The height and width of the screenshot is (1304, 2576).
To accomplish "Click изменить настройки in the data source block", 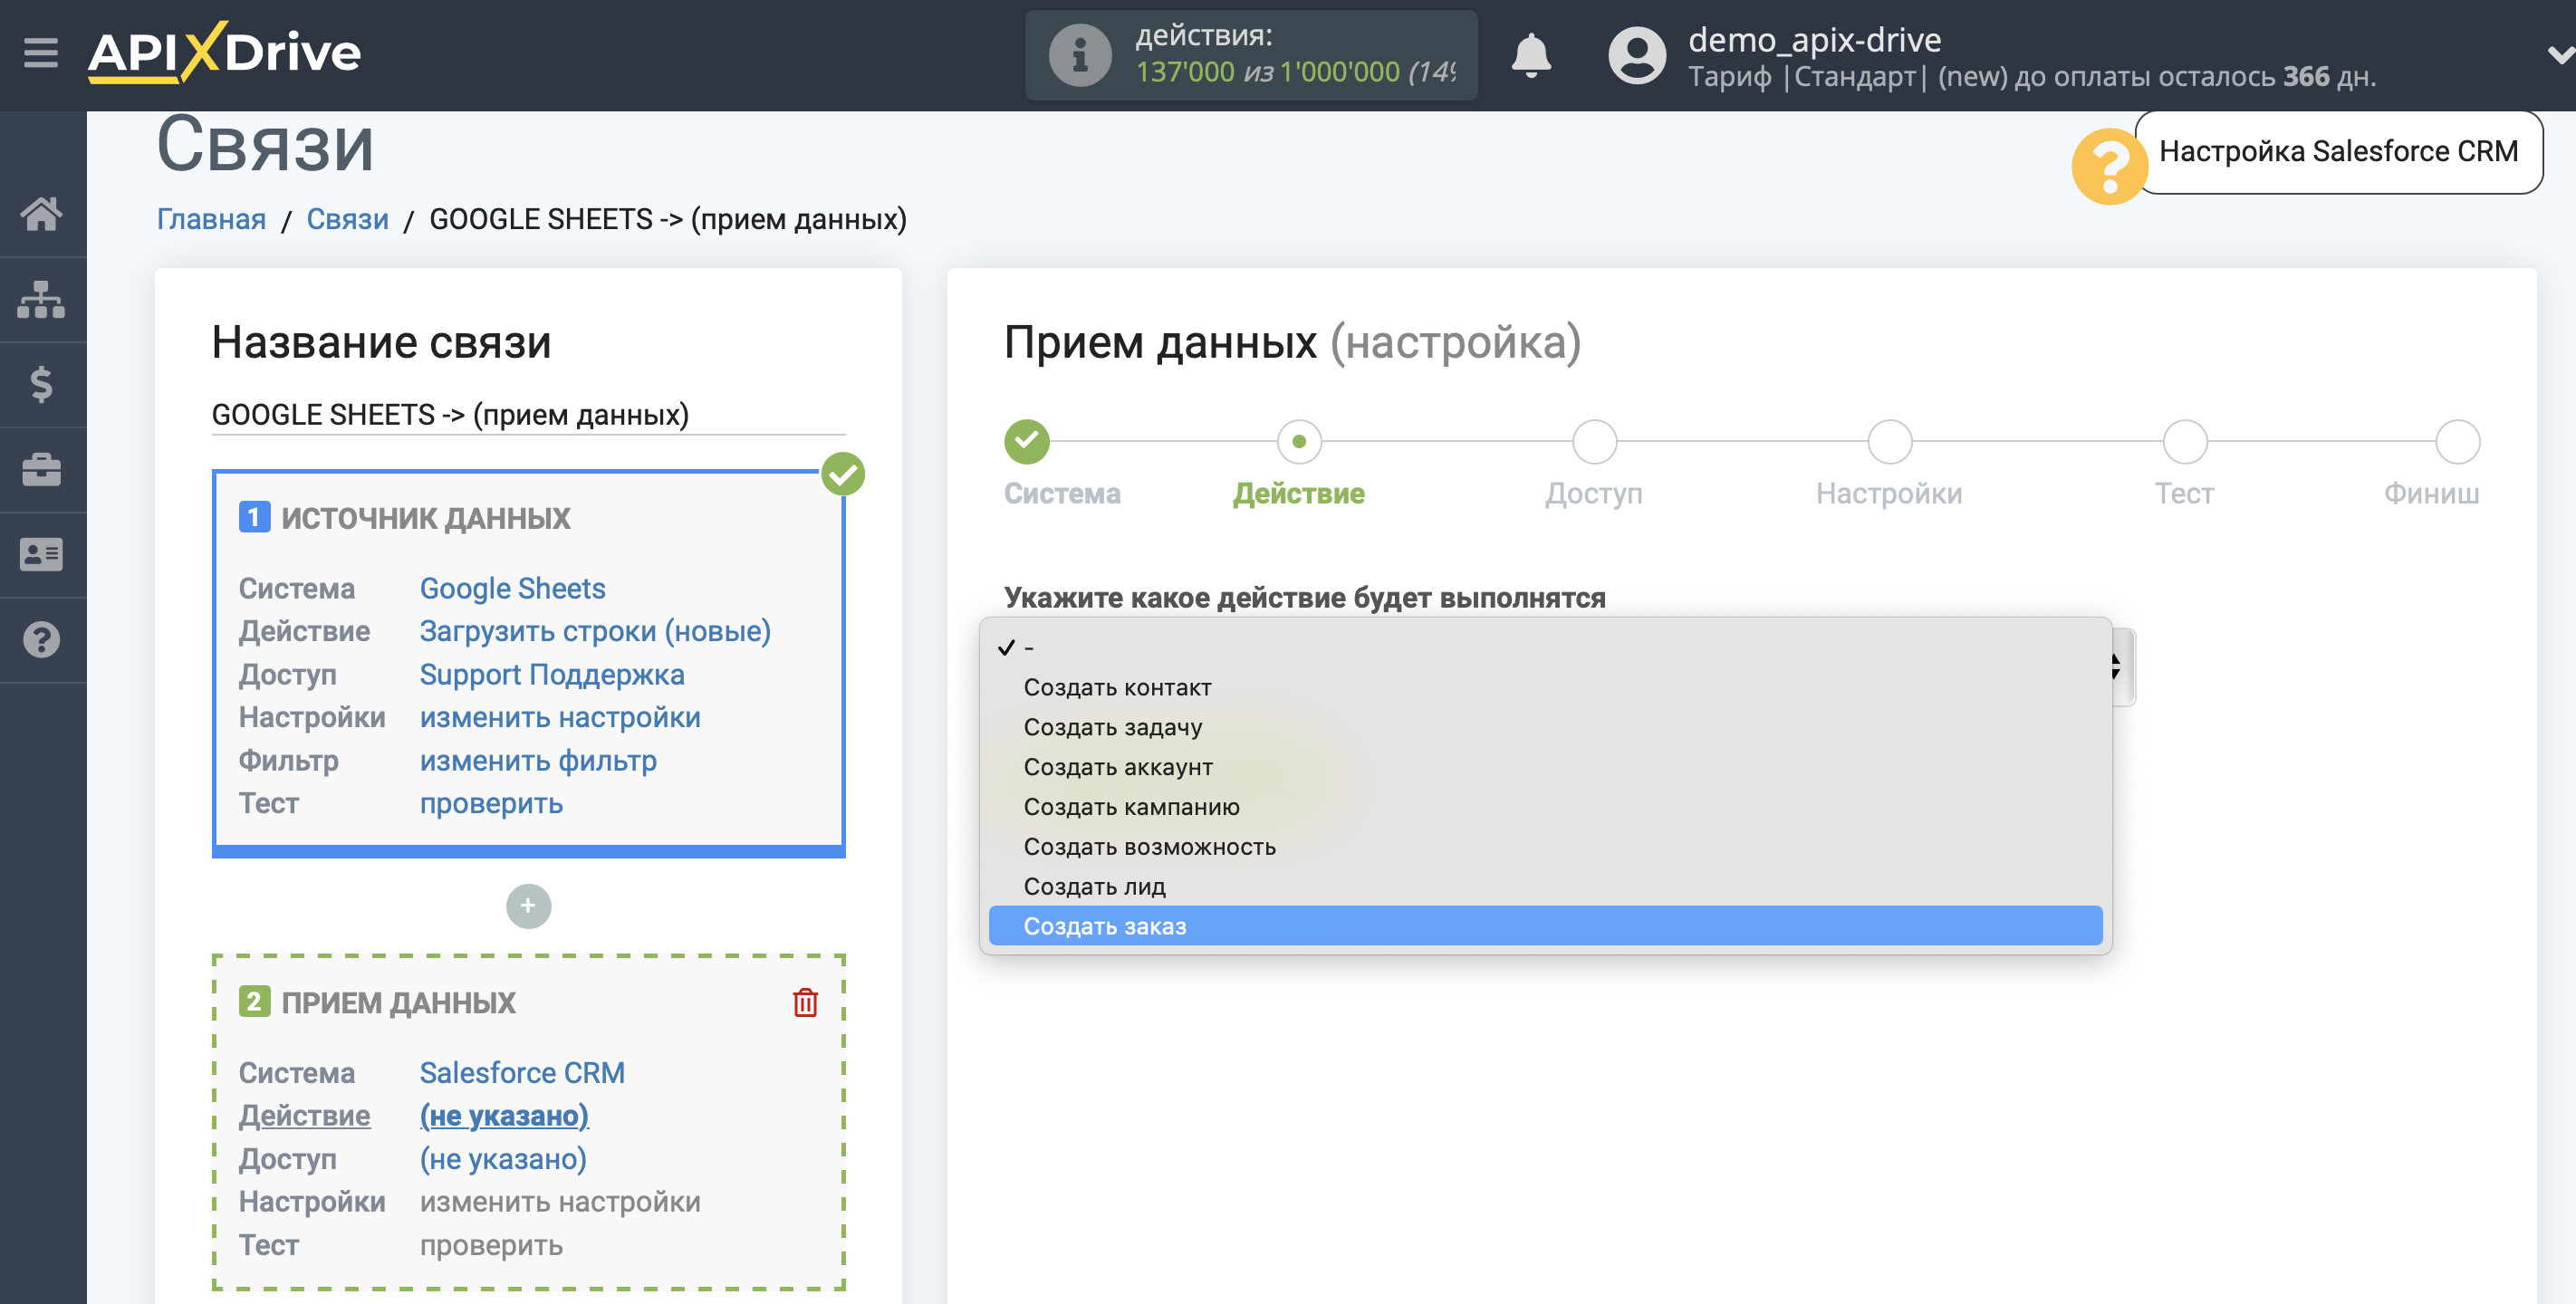I will click(x=559, y=717).
